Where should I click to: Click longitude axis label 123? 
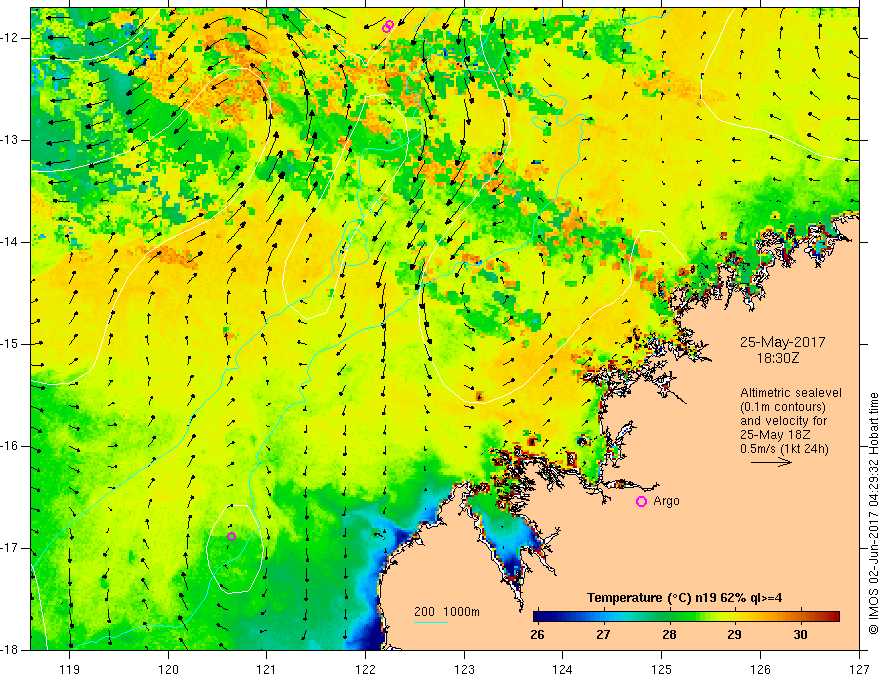coord(464,669)
